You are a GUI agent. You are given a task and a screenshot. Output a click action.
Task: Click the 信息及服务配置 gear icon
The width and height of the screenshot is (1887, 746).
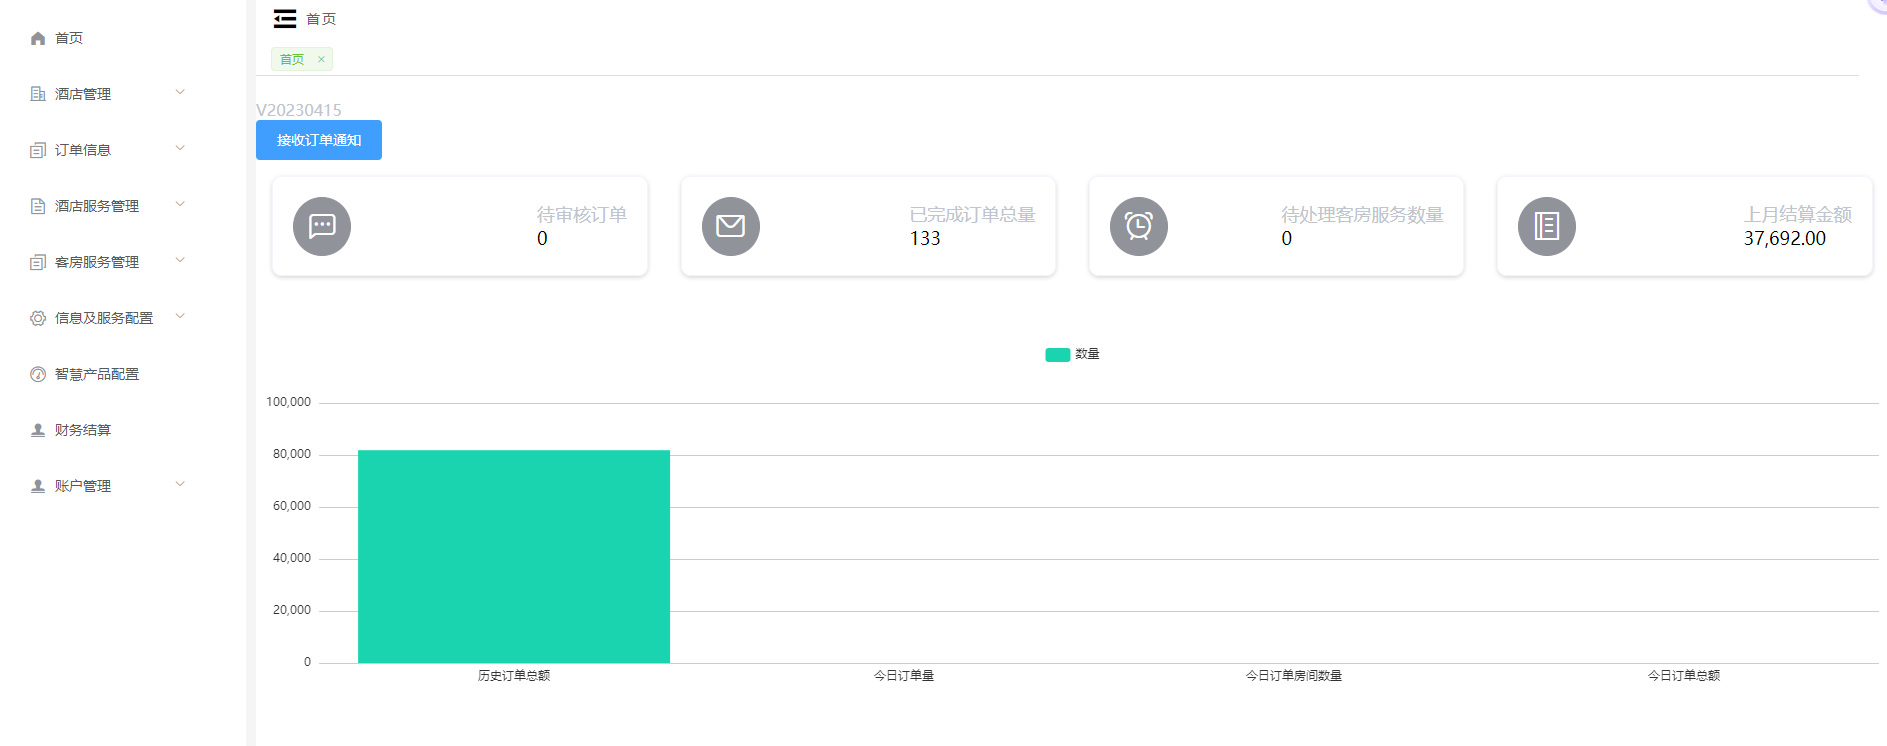point(38,318)
